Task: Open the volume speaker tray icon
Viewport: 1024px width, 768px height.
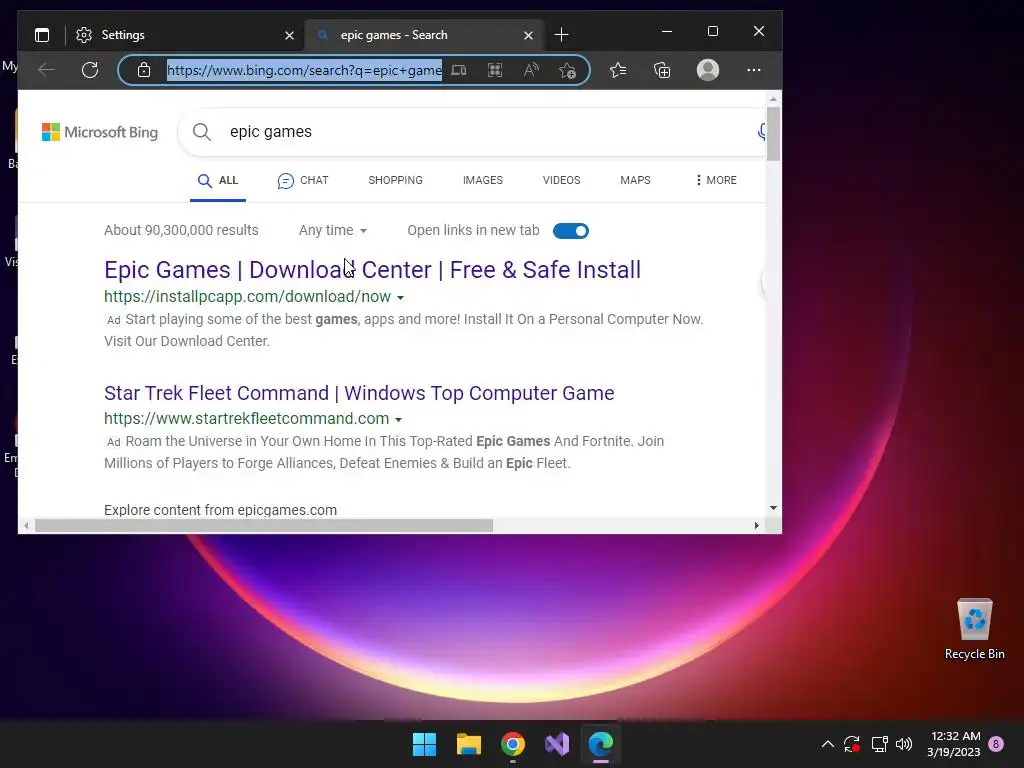Action: pos(904,744)
